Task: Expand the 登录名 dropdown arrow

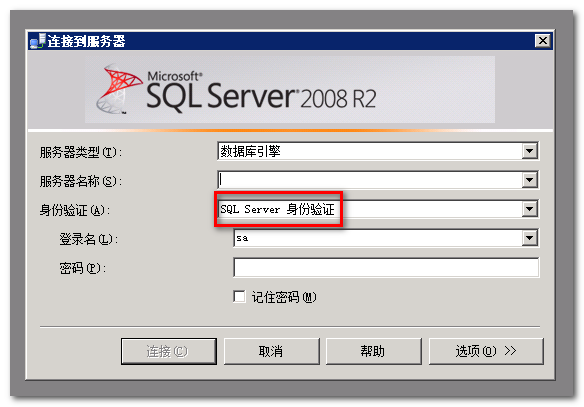Action: click(x=530, y=238)
